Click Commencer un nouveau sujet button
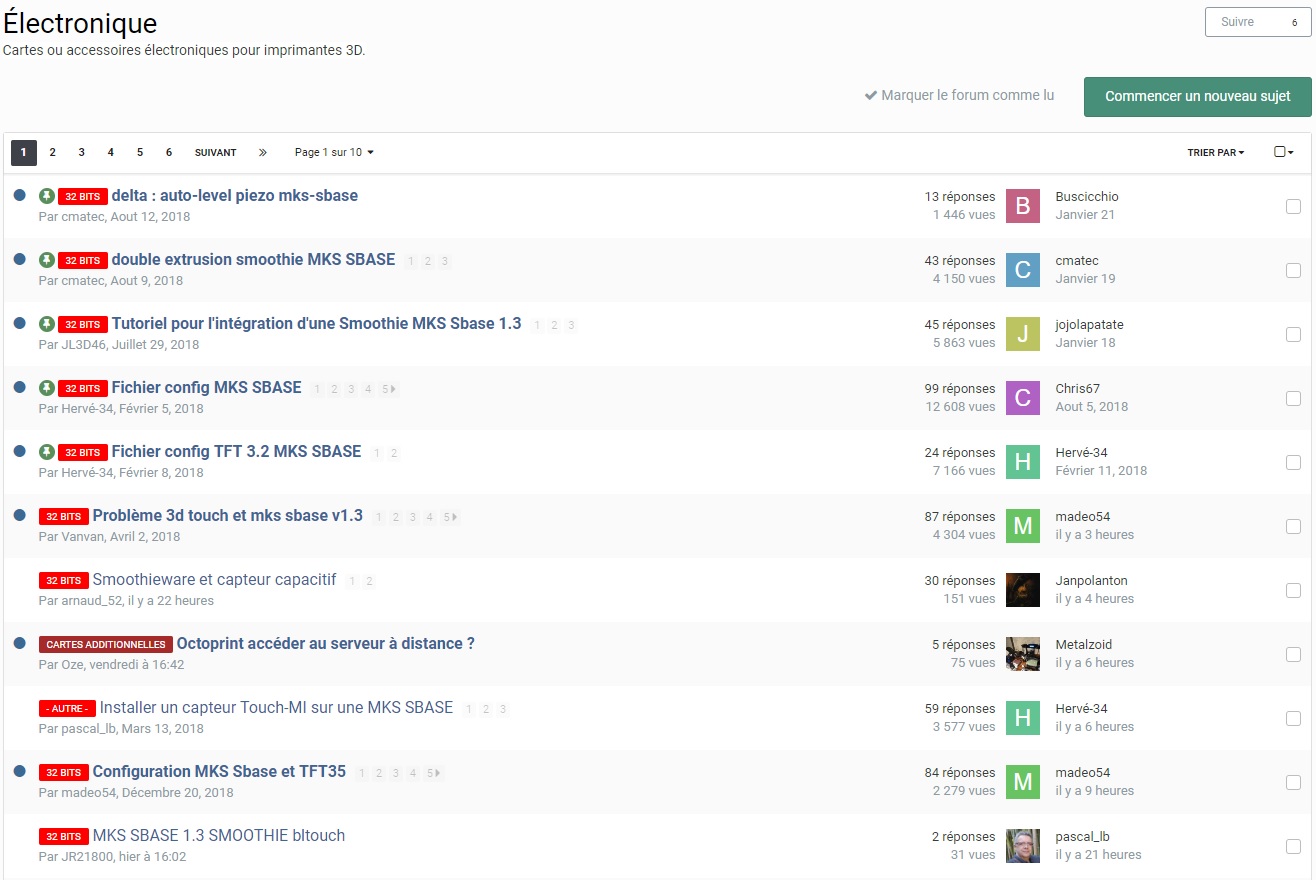Screen dimensions: 1316x880 coord(1198,97)
